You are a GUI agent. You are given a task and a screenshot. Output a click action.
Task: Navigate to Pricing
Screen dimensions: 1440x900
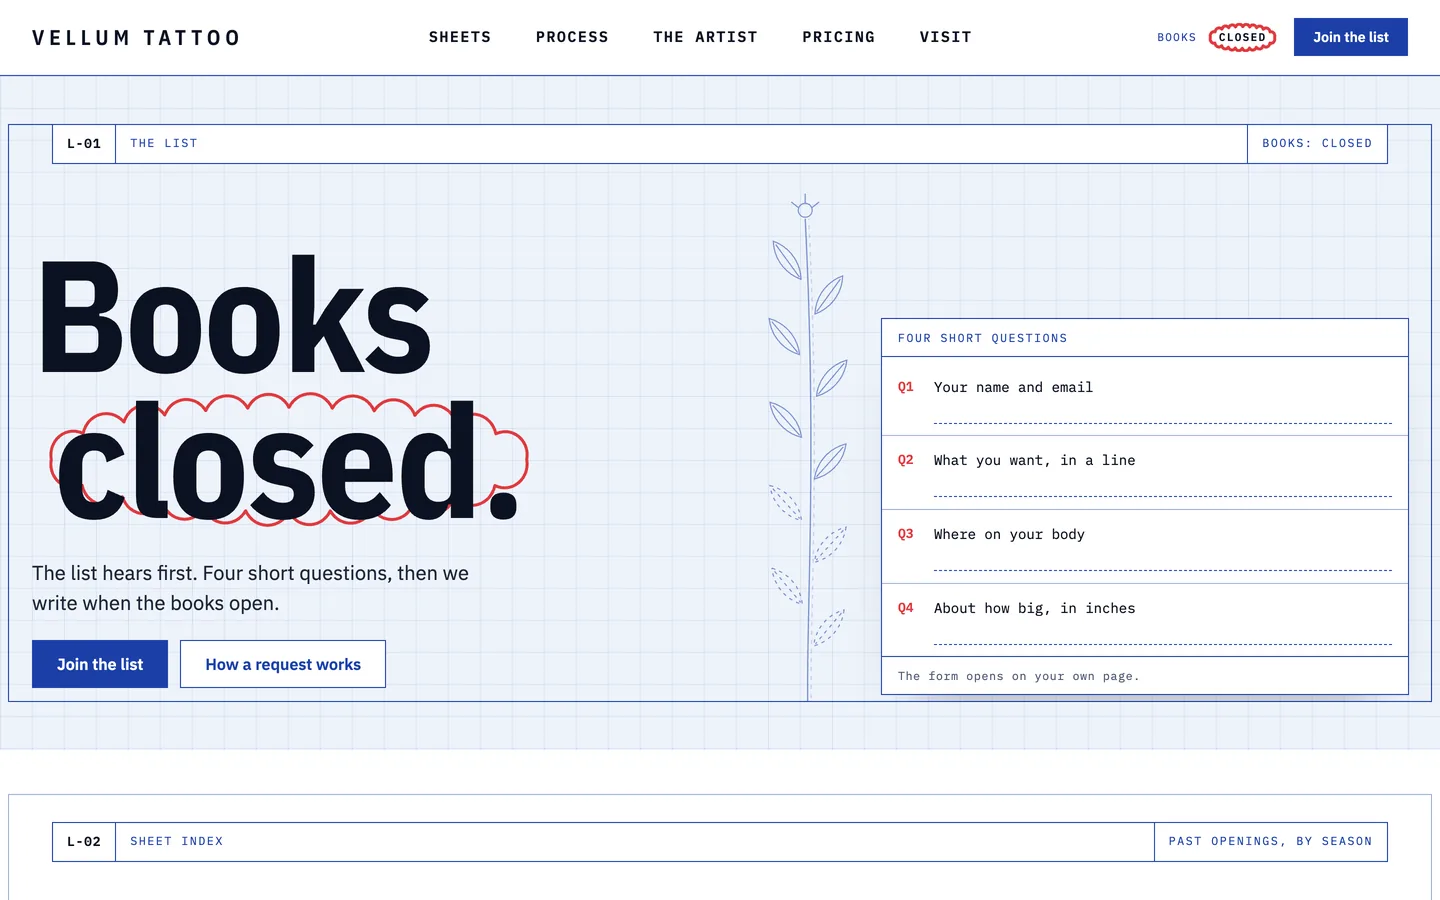(x=838, y=37)
